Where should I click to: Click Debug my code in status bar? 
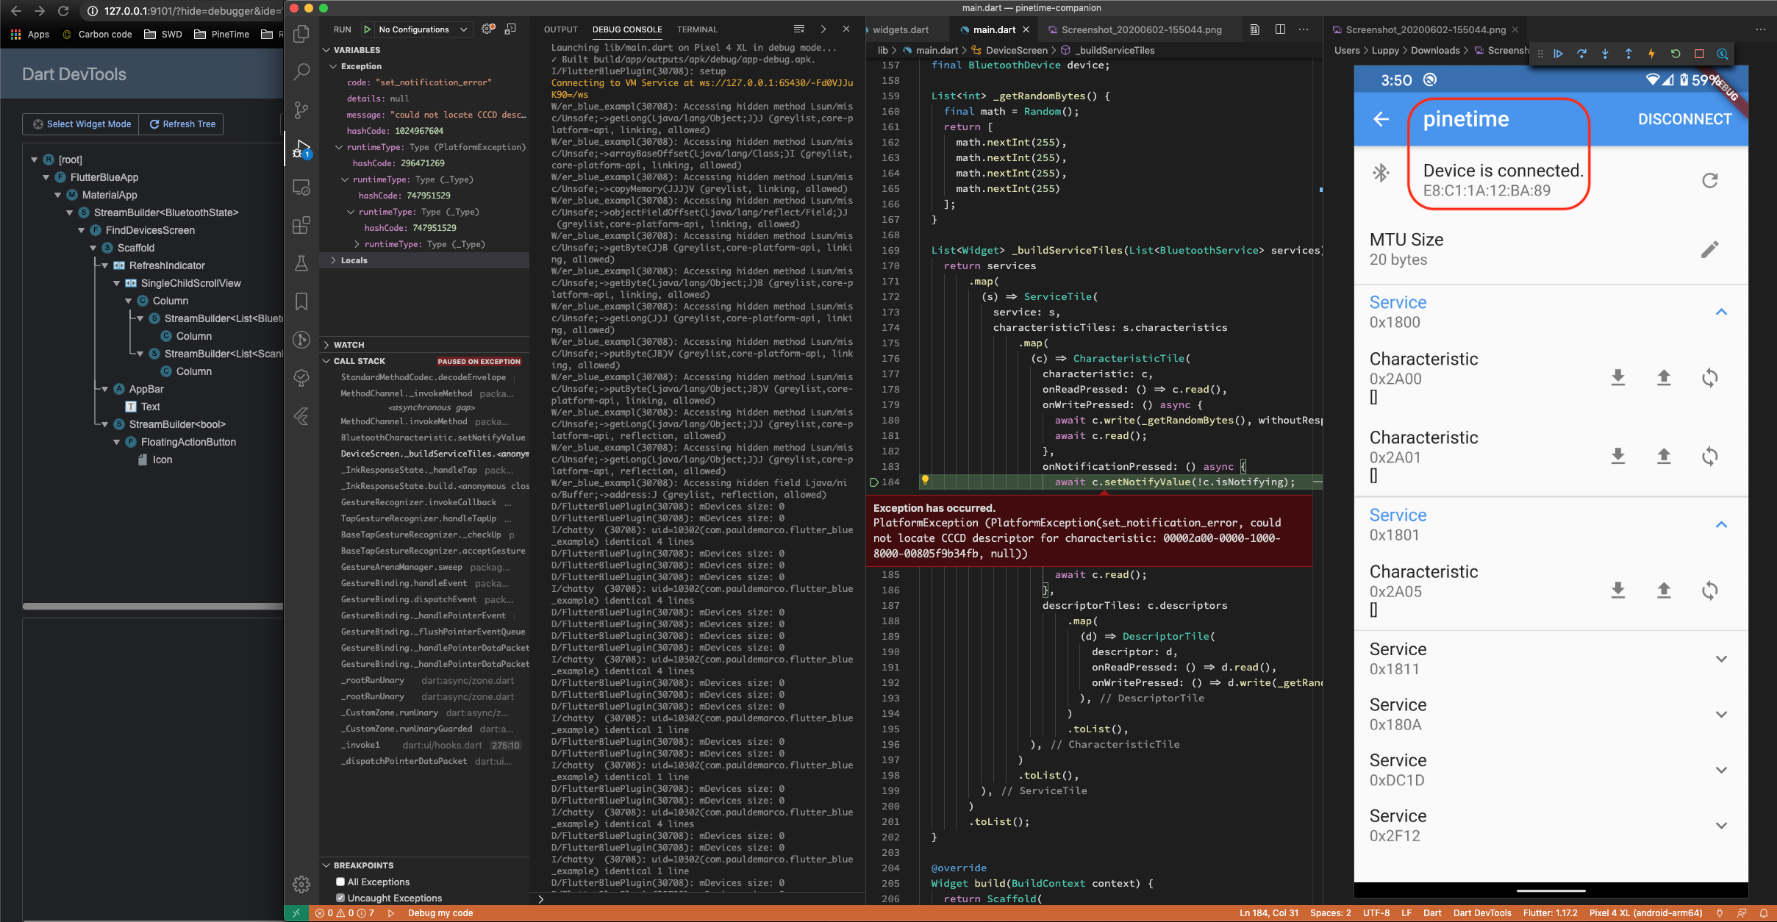click(x=440, y=913)
